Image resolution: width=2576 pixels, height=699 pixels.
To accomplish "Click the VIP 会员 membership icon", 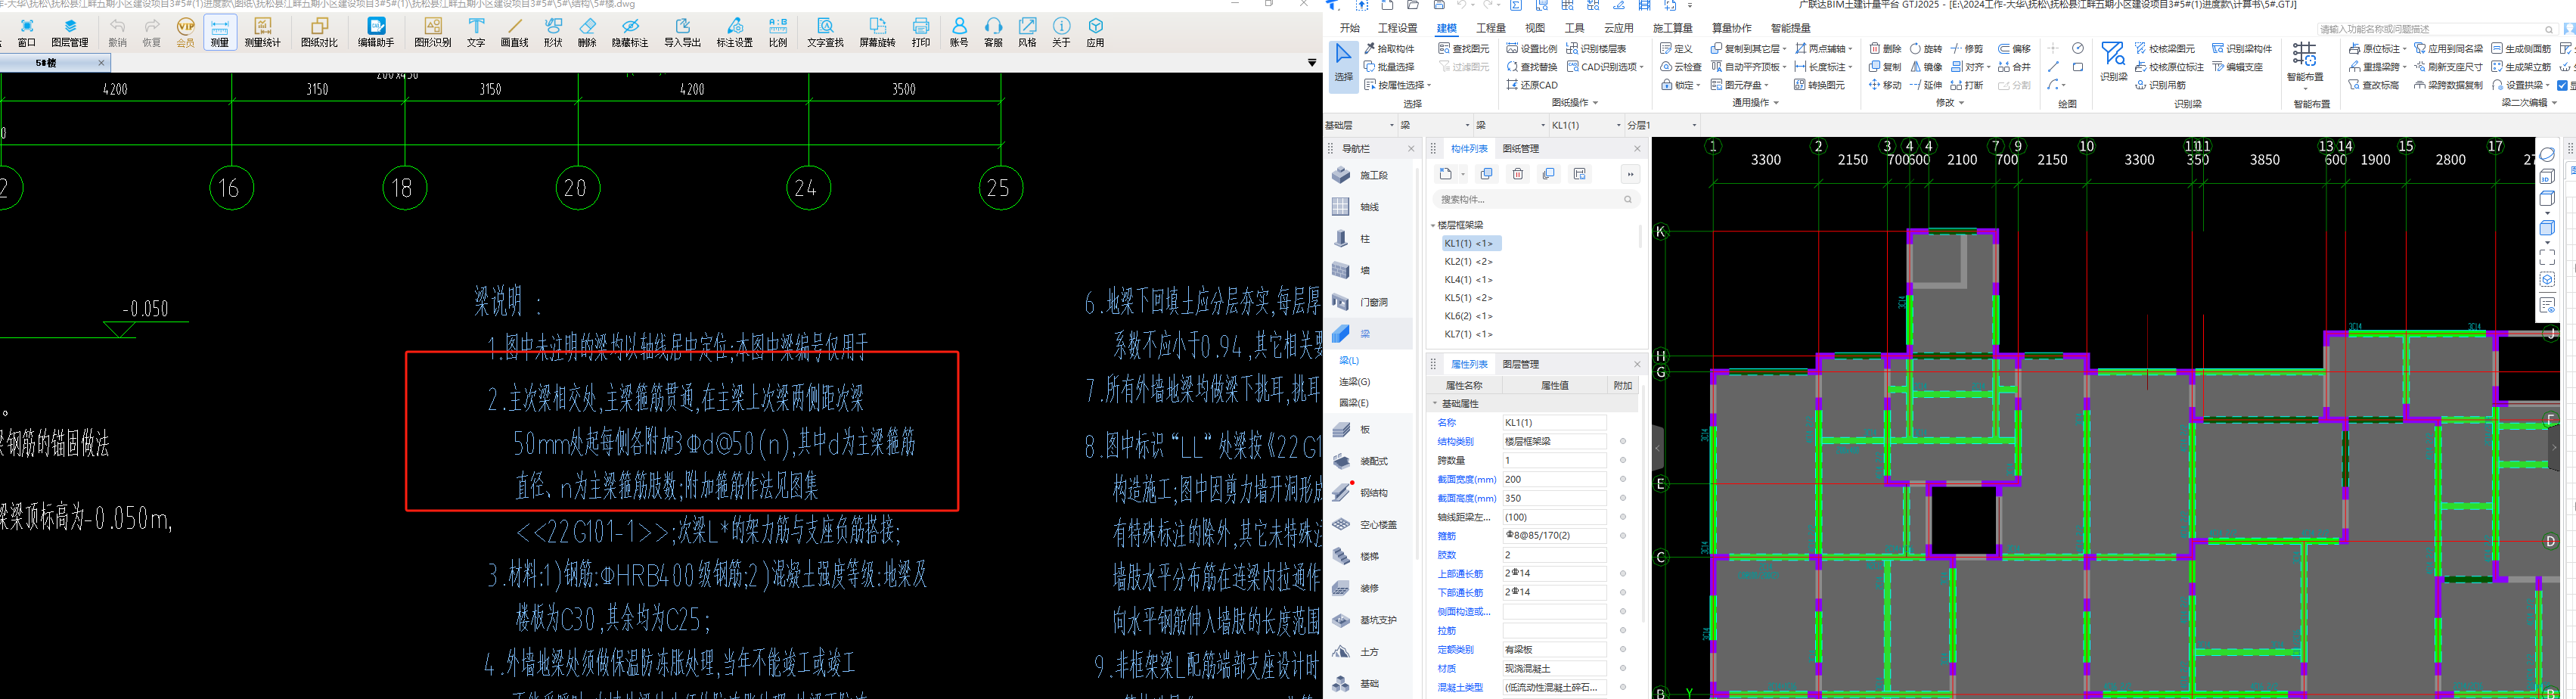I will click(186, 32).
